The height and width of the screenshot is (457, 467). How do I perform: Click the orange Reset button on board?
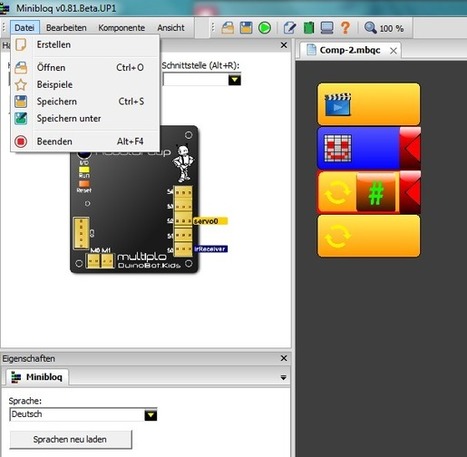click(84, 184)
